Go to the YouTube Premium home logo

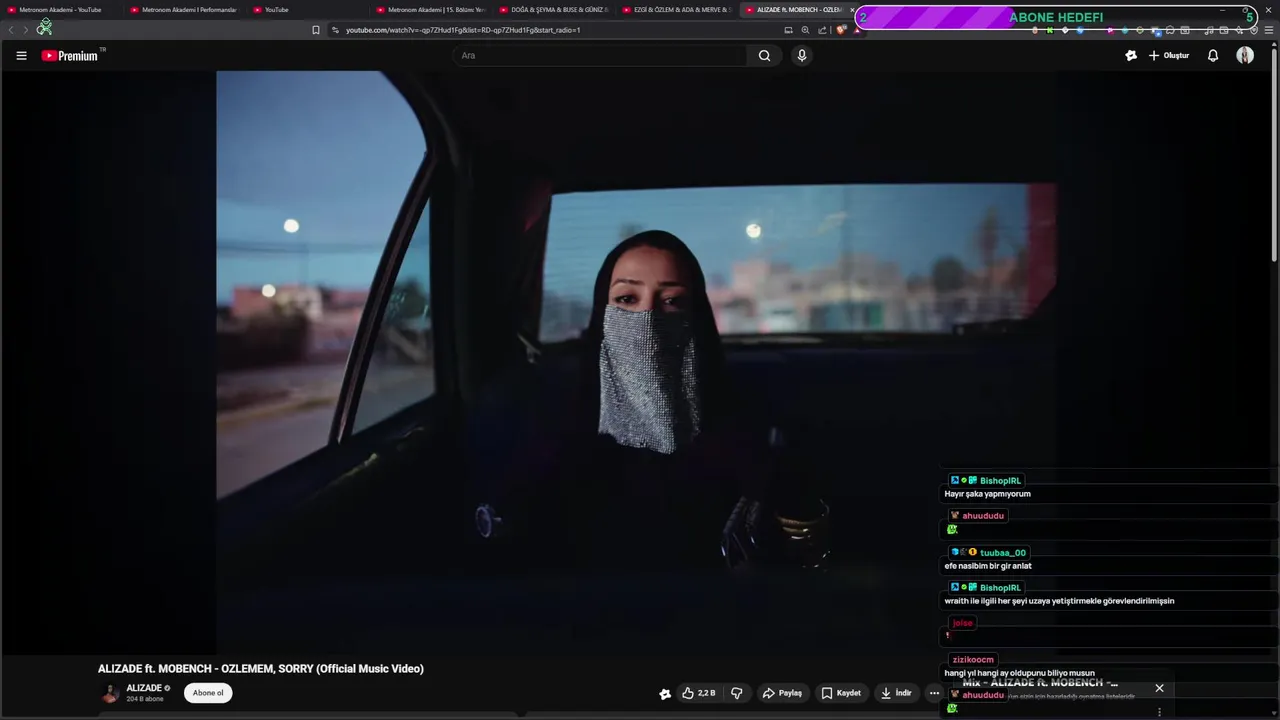(70, 56)
